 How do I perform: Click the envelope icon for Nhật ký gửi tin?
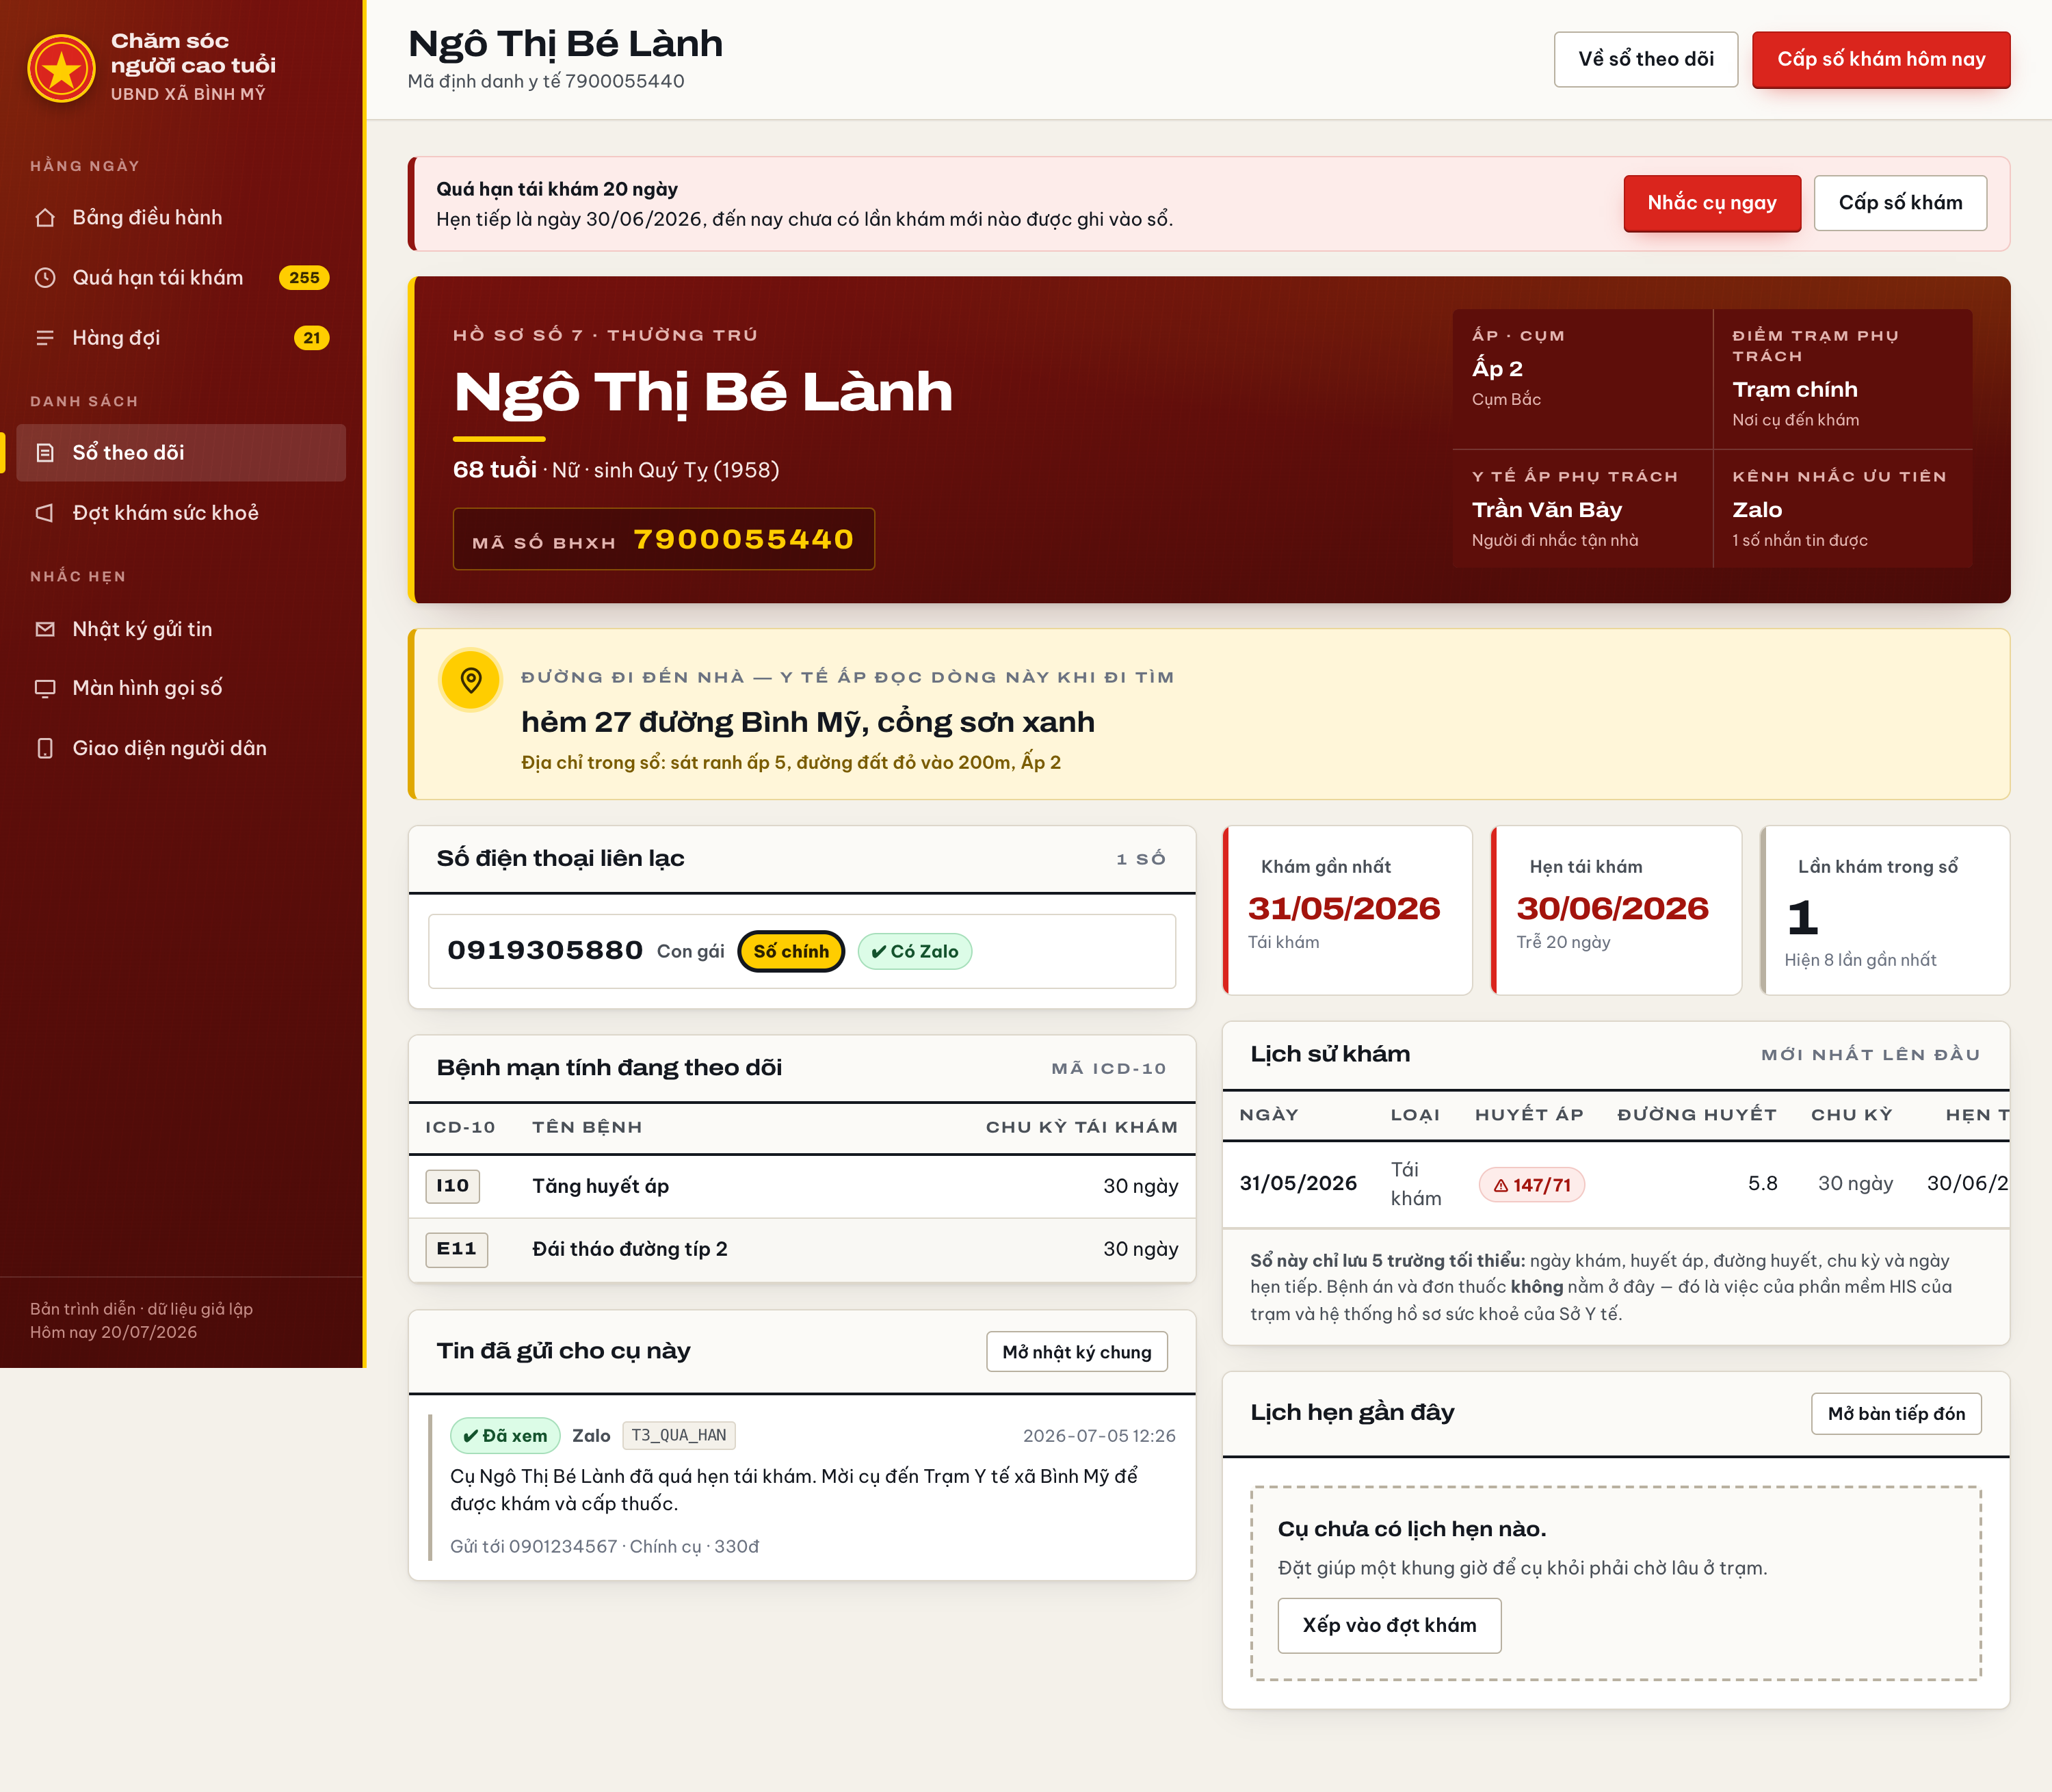point(45,629)
